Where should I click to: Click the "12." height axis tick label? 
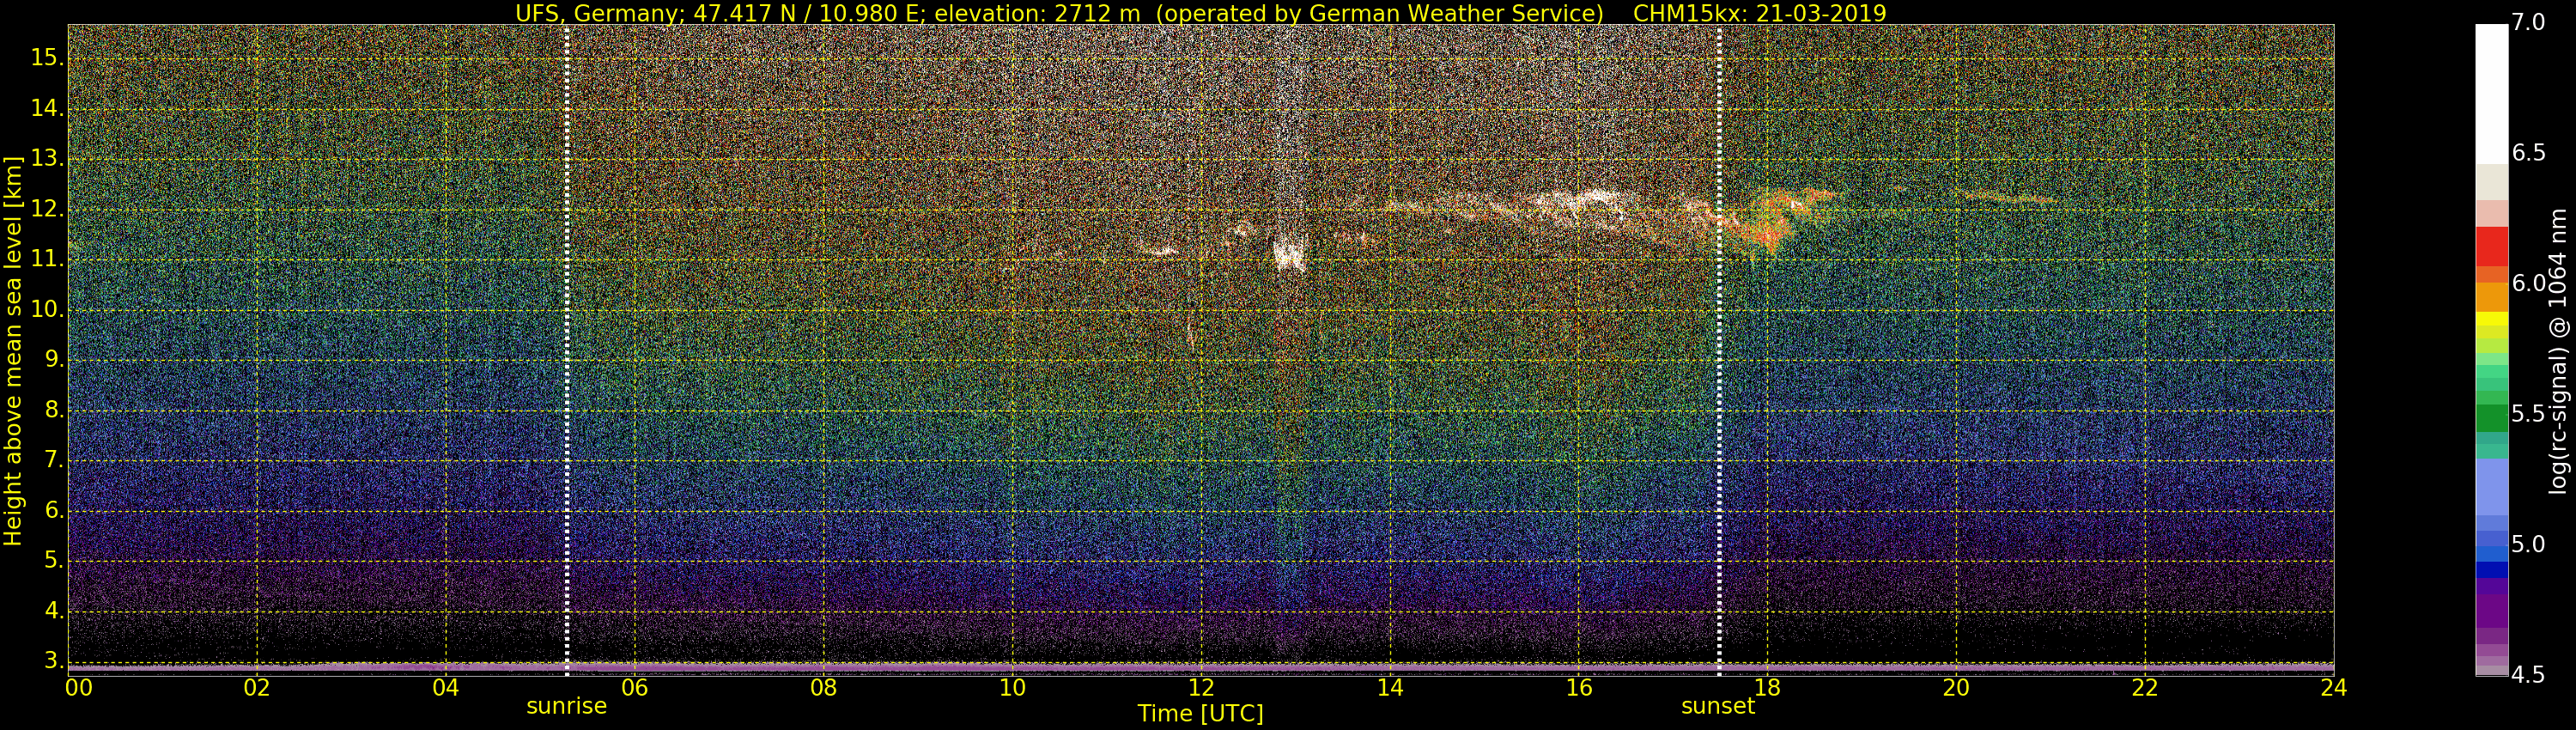(47, 209)
